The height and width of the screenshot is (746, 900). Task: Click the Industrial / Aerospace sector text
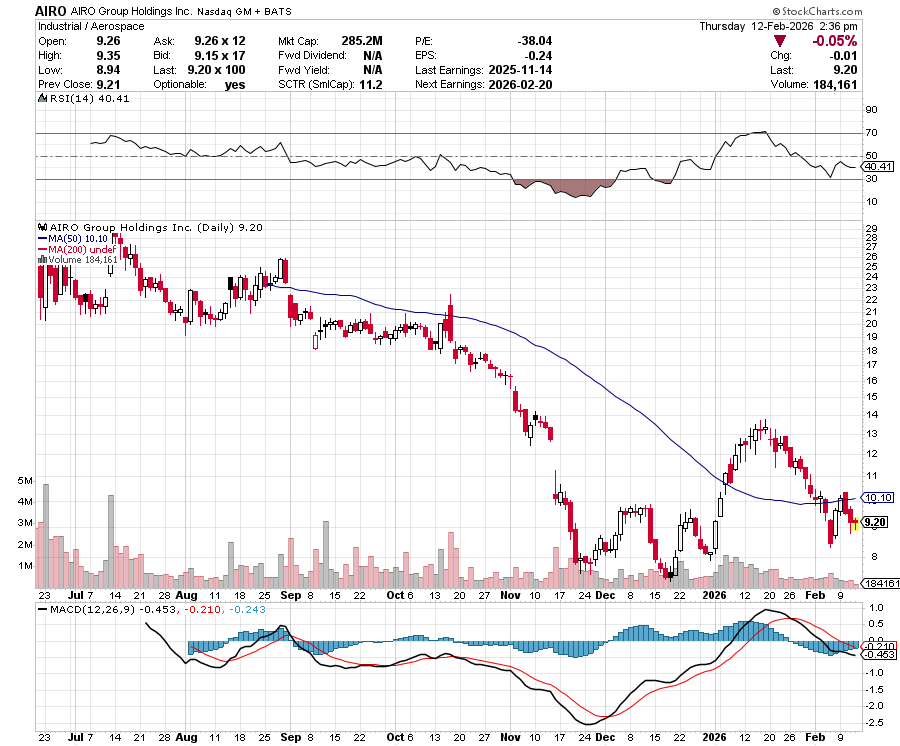(91, 26)
